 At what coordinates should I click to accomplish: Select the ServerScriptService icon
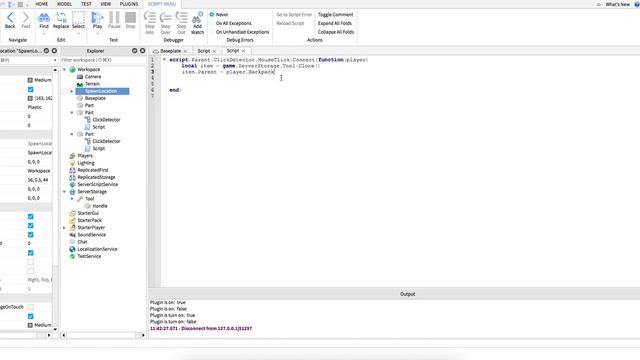click(72, 184)
